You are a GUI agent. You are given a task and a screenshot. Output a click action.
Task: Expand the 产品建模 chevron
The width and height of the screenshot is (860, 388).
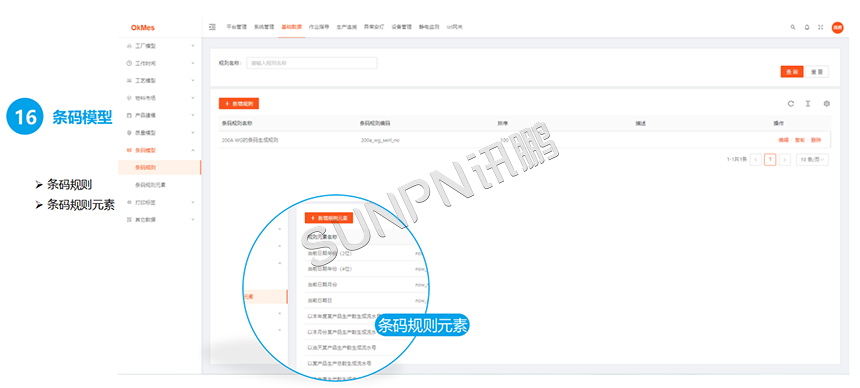[193, 115]
